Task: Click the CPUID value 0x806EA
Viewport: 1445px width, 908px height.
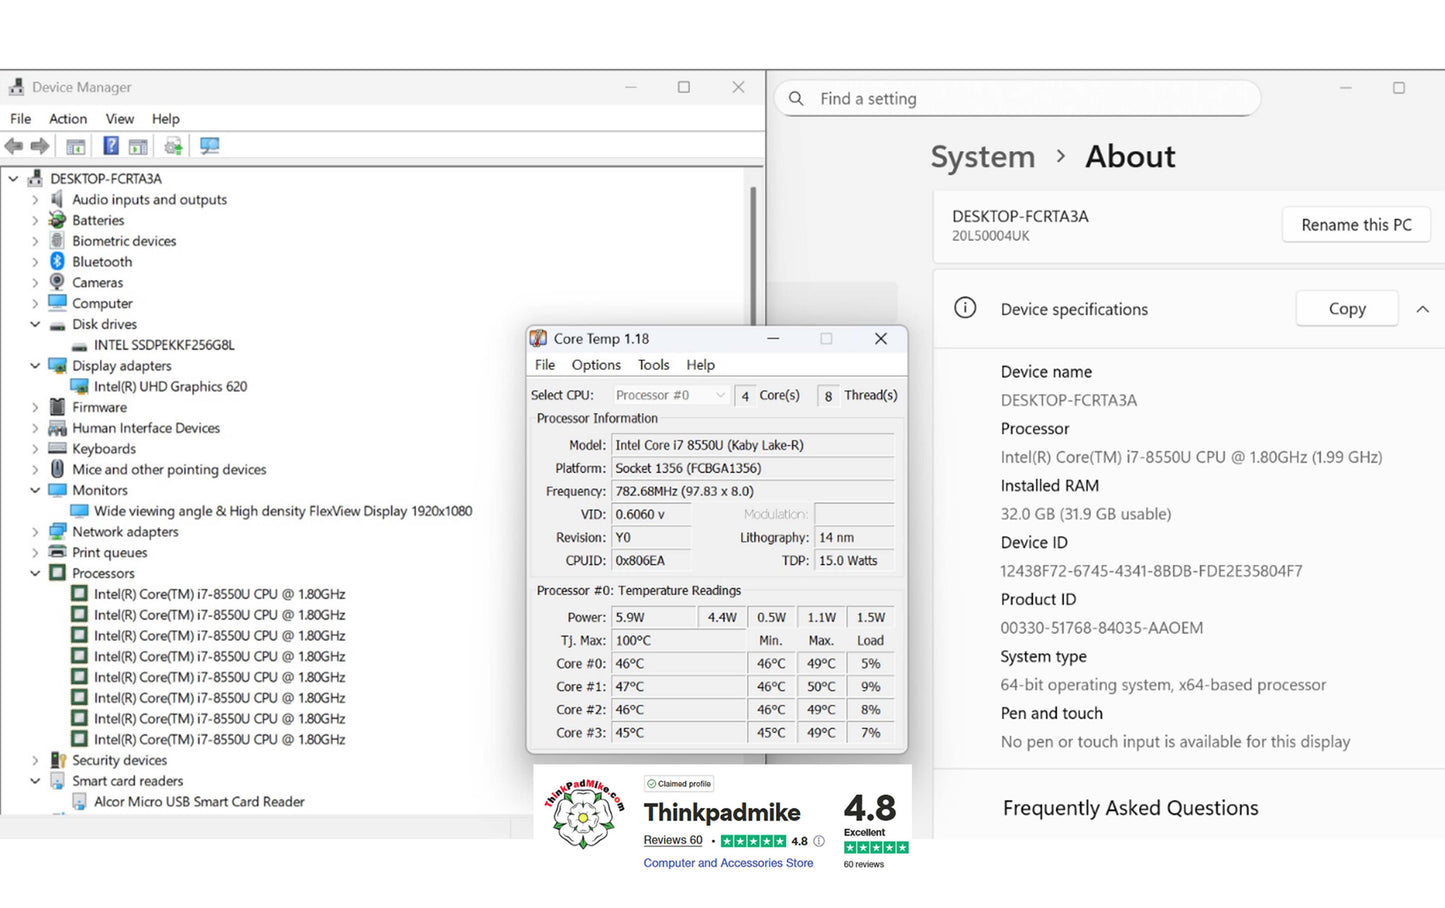Action: click(651, 560)
